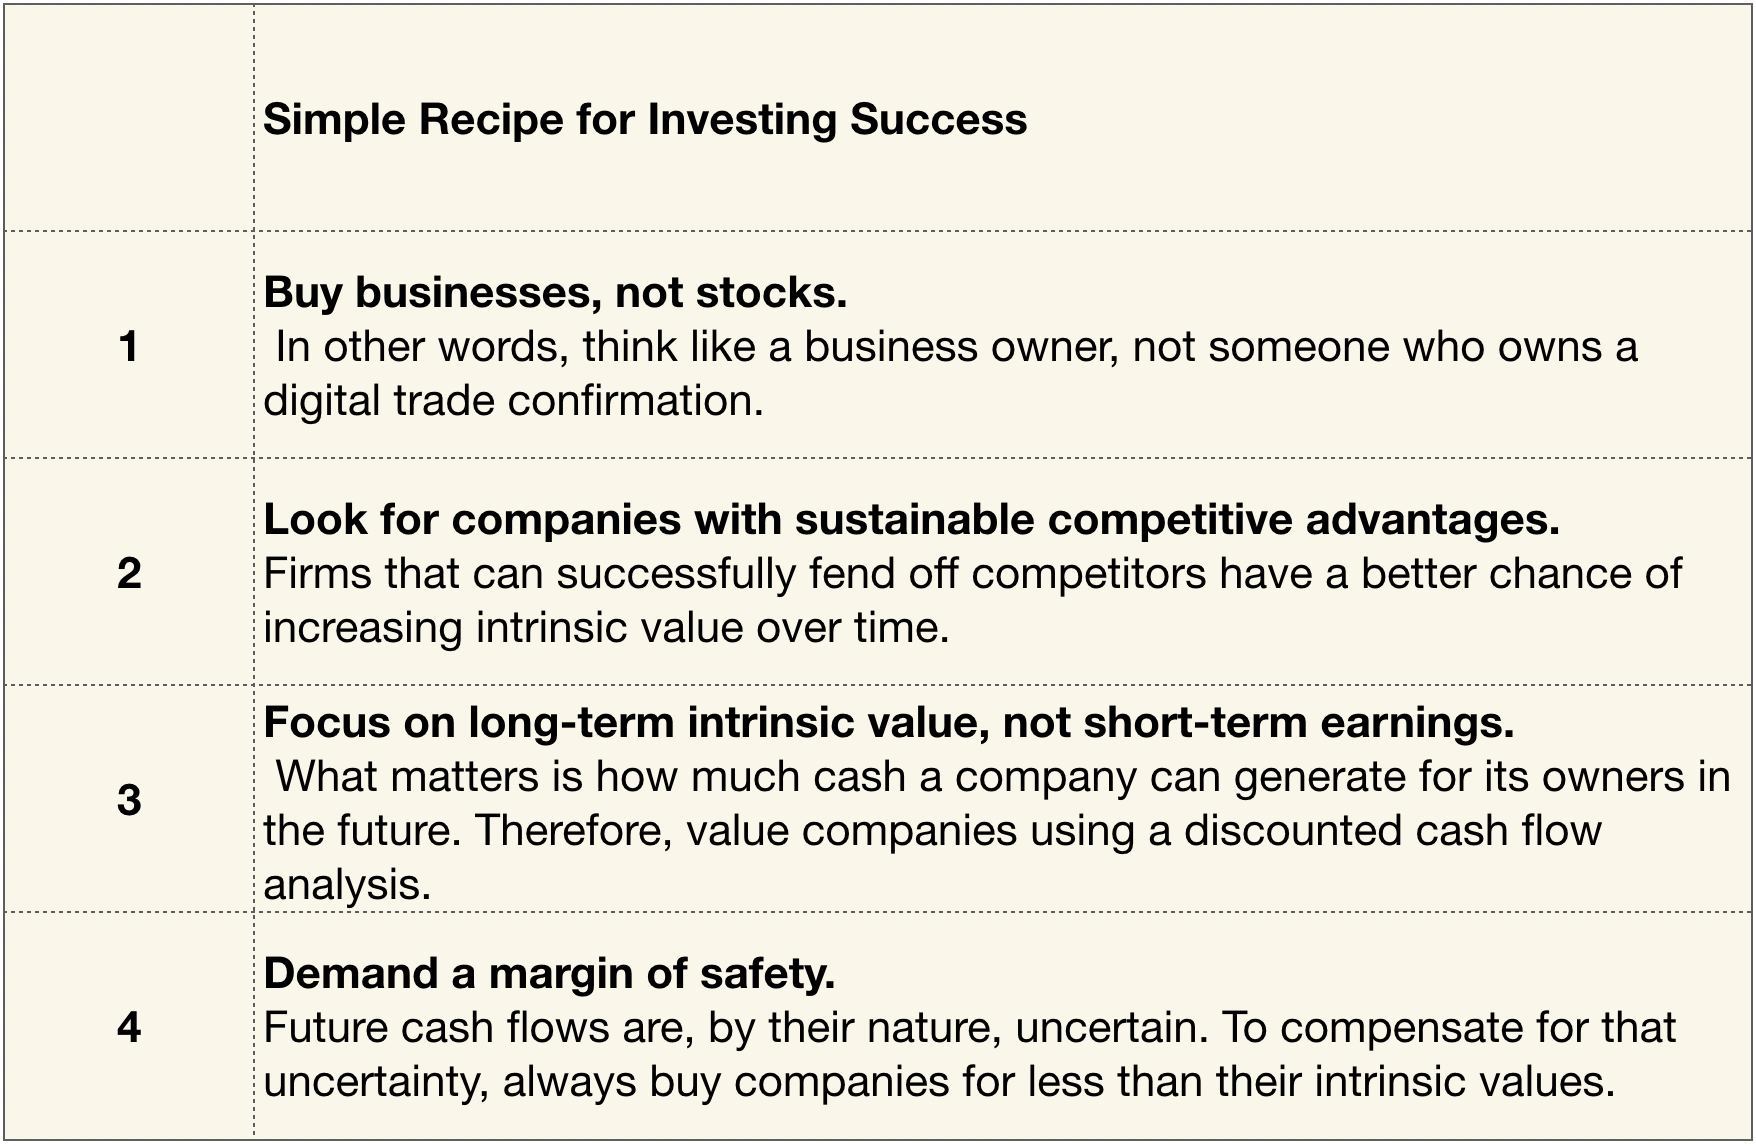Click the line starting "Future cash flows are"
Viewport: 1756px width, 1146px height.
[x=969, y=1027]
